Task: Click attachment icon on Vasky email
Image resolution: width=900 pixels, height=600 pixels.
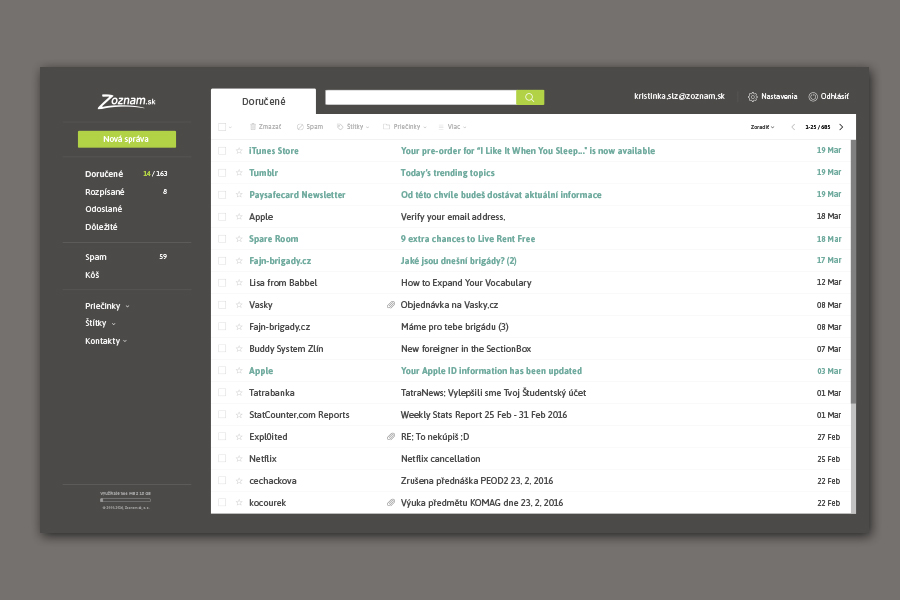Action: (391, 305)
